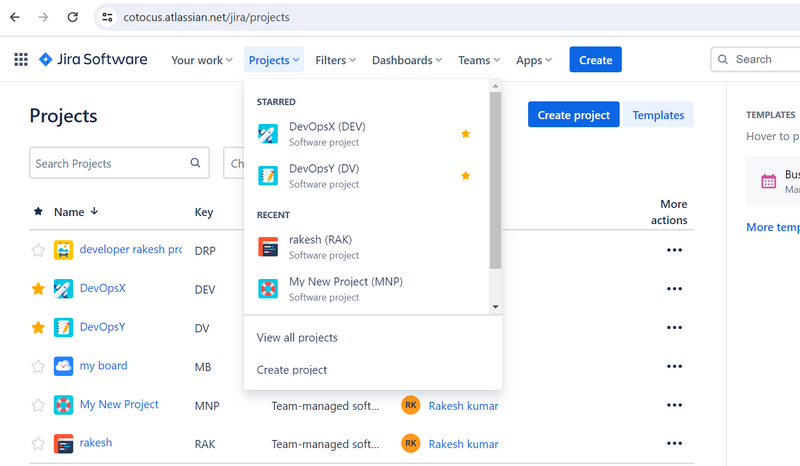The height and width of the screenshot is (466, 800).
Task: Select View all projects menu item
Action: click(297, 338)
